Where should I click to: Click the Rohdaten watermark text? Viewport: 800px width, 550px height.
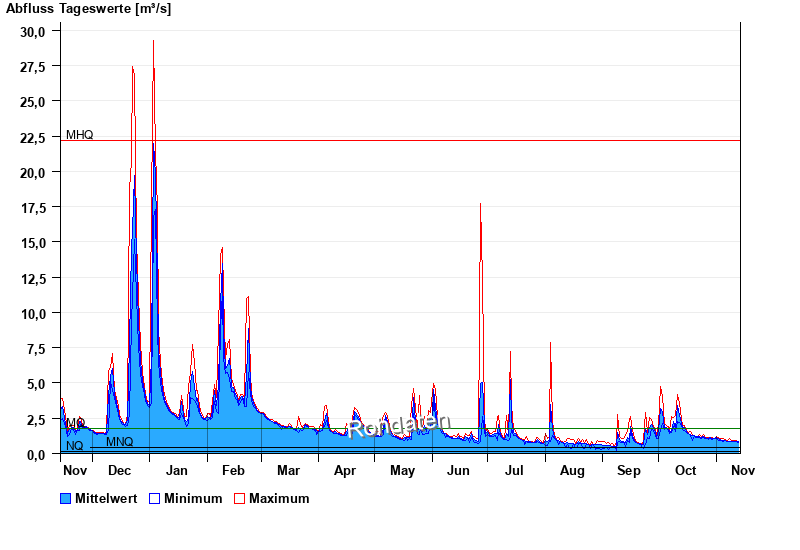[x=400, y=425]
